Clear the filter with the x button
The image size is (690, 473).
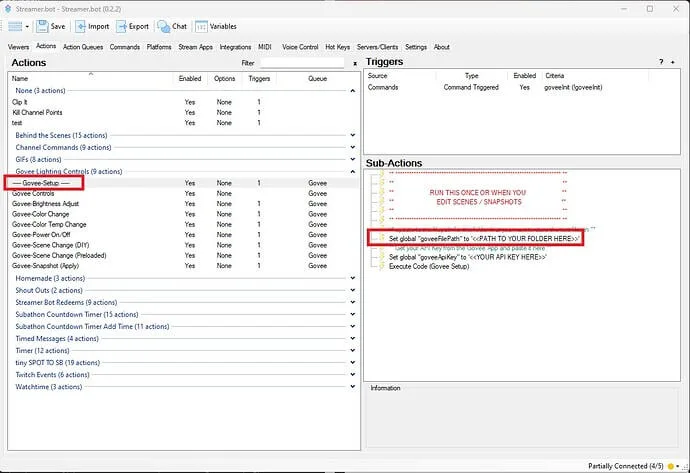[x=355, y=64]
